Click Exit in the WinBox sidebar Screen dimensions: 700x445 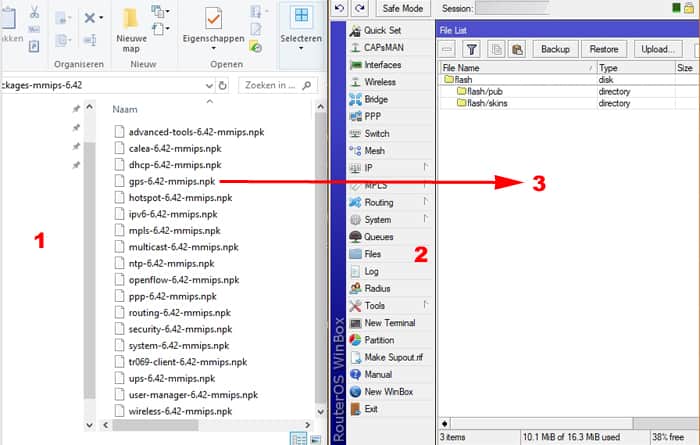tap(371, 409)
